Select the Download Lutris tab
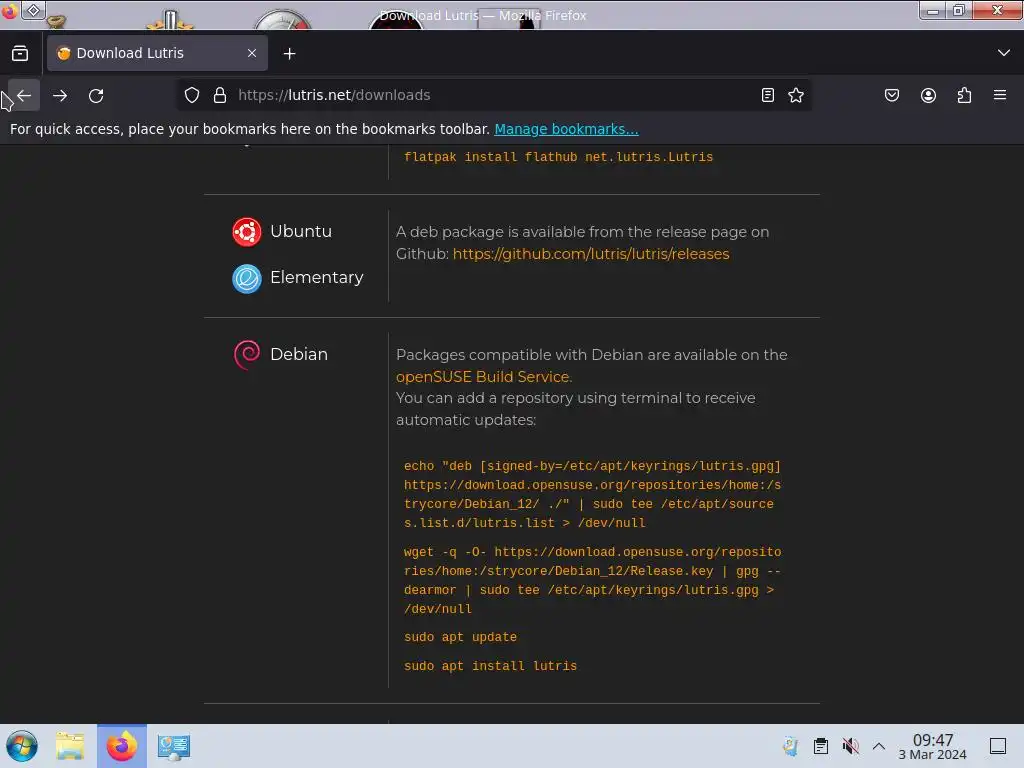This screenshot has height=768, width=1024. click(157, 53)
